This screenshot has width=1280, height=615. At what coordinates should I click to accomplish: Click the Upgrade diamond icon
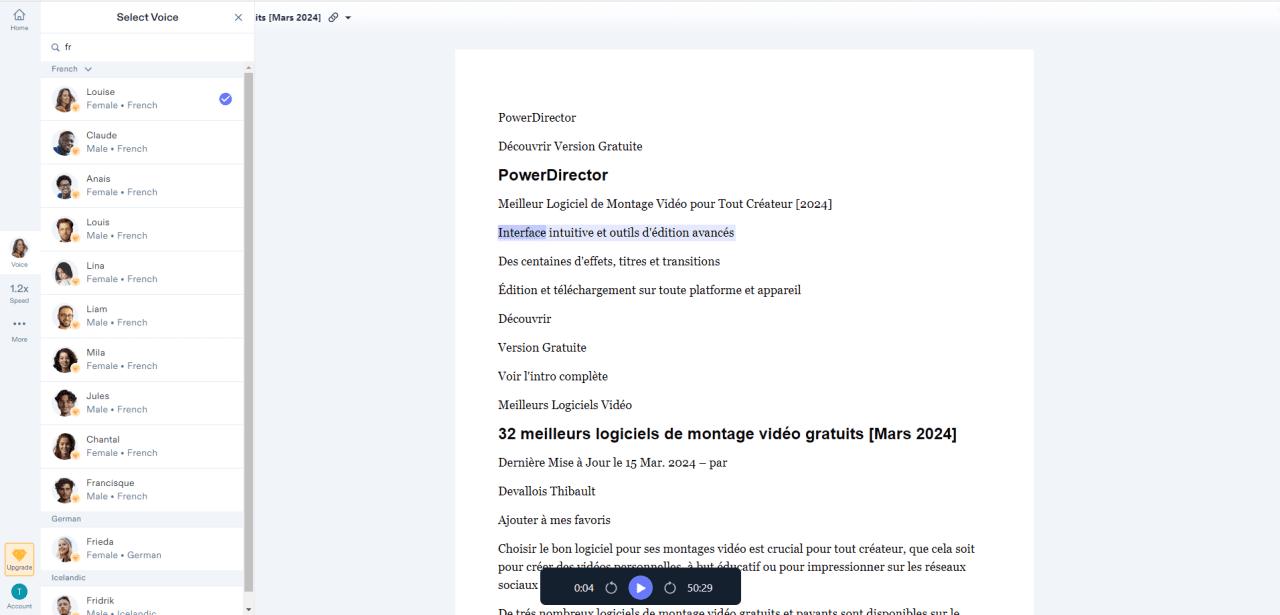(19, 558)
